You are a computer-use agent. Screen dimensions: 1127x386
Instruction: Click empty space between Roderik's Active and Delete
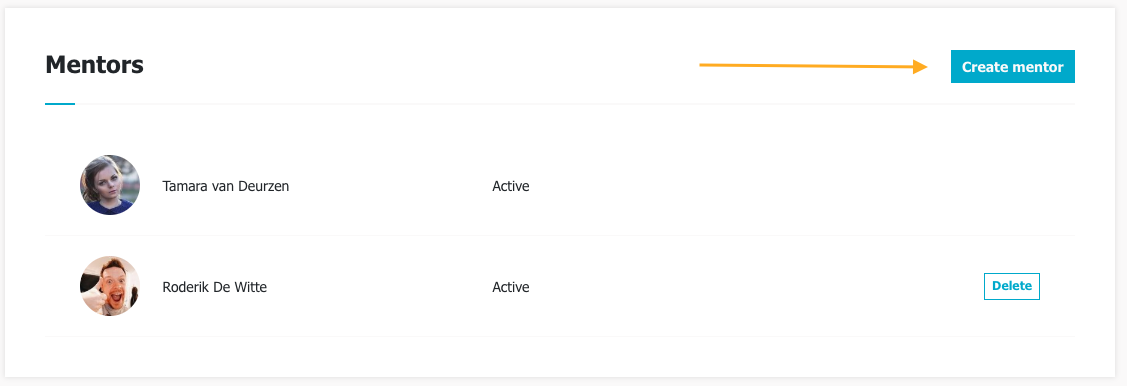click(x=755, y=287)
